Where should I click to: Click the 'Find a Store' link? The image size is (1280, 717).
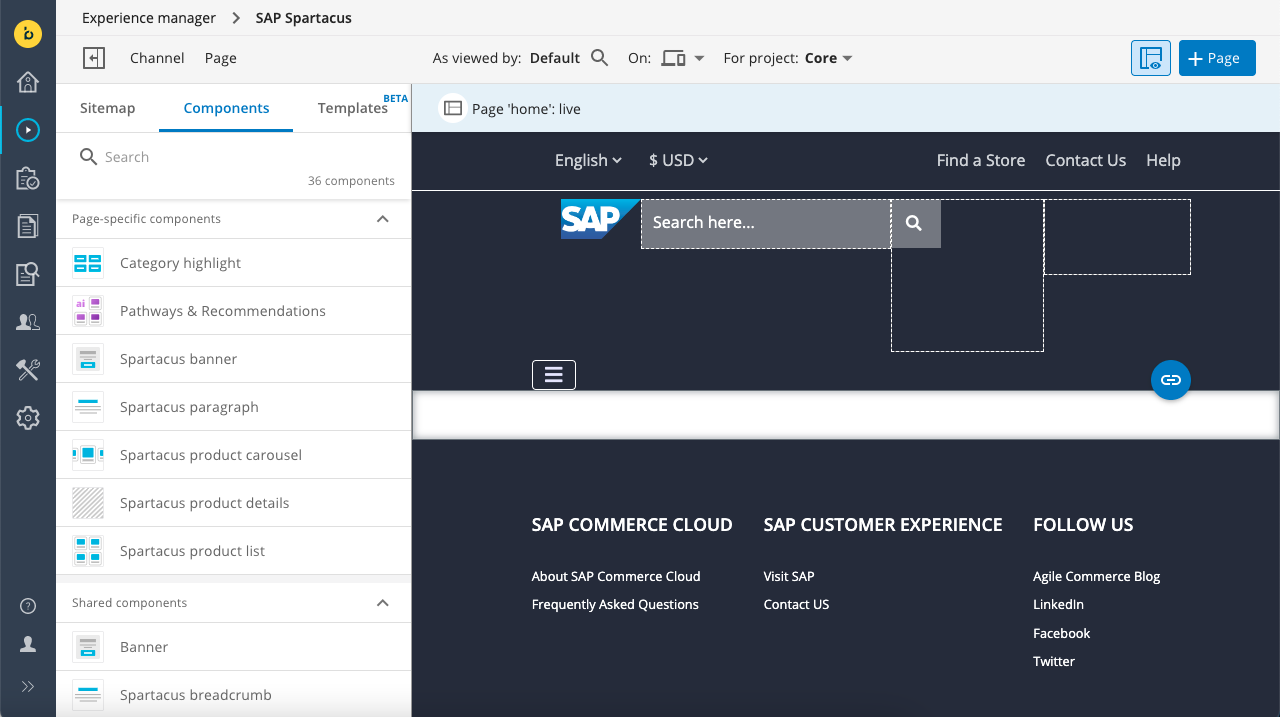981,160
